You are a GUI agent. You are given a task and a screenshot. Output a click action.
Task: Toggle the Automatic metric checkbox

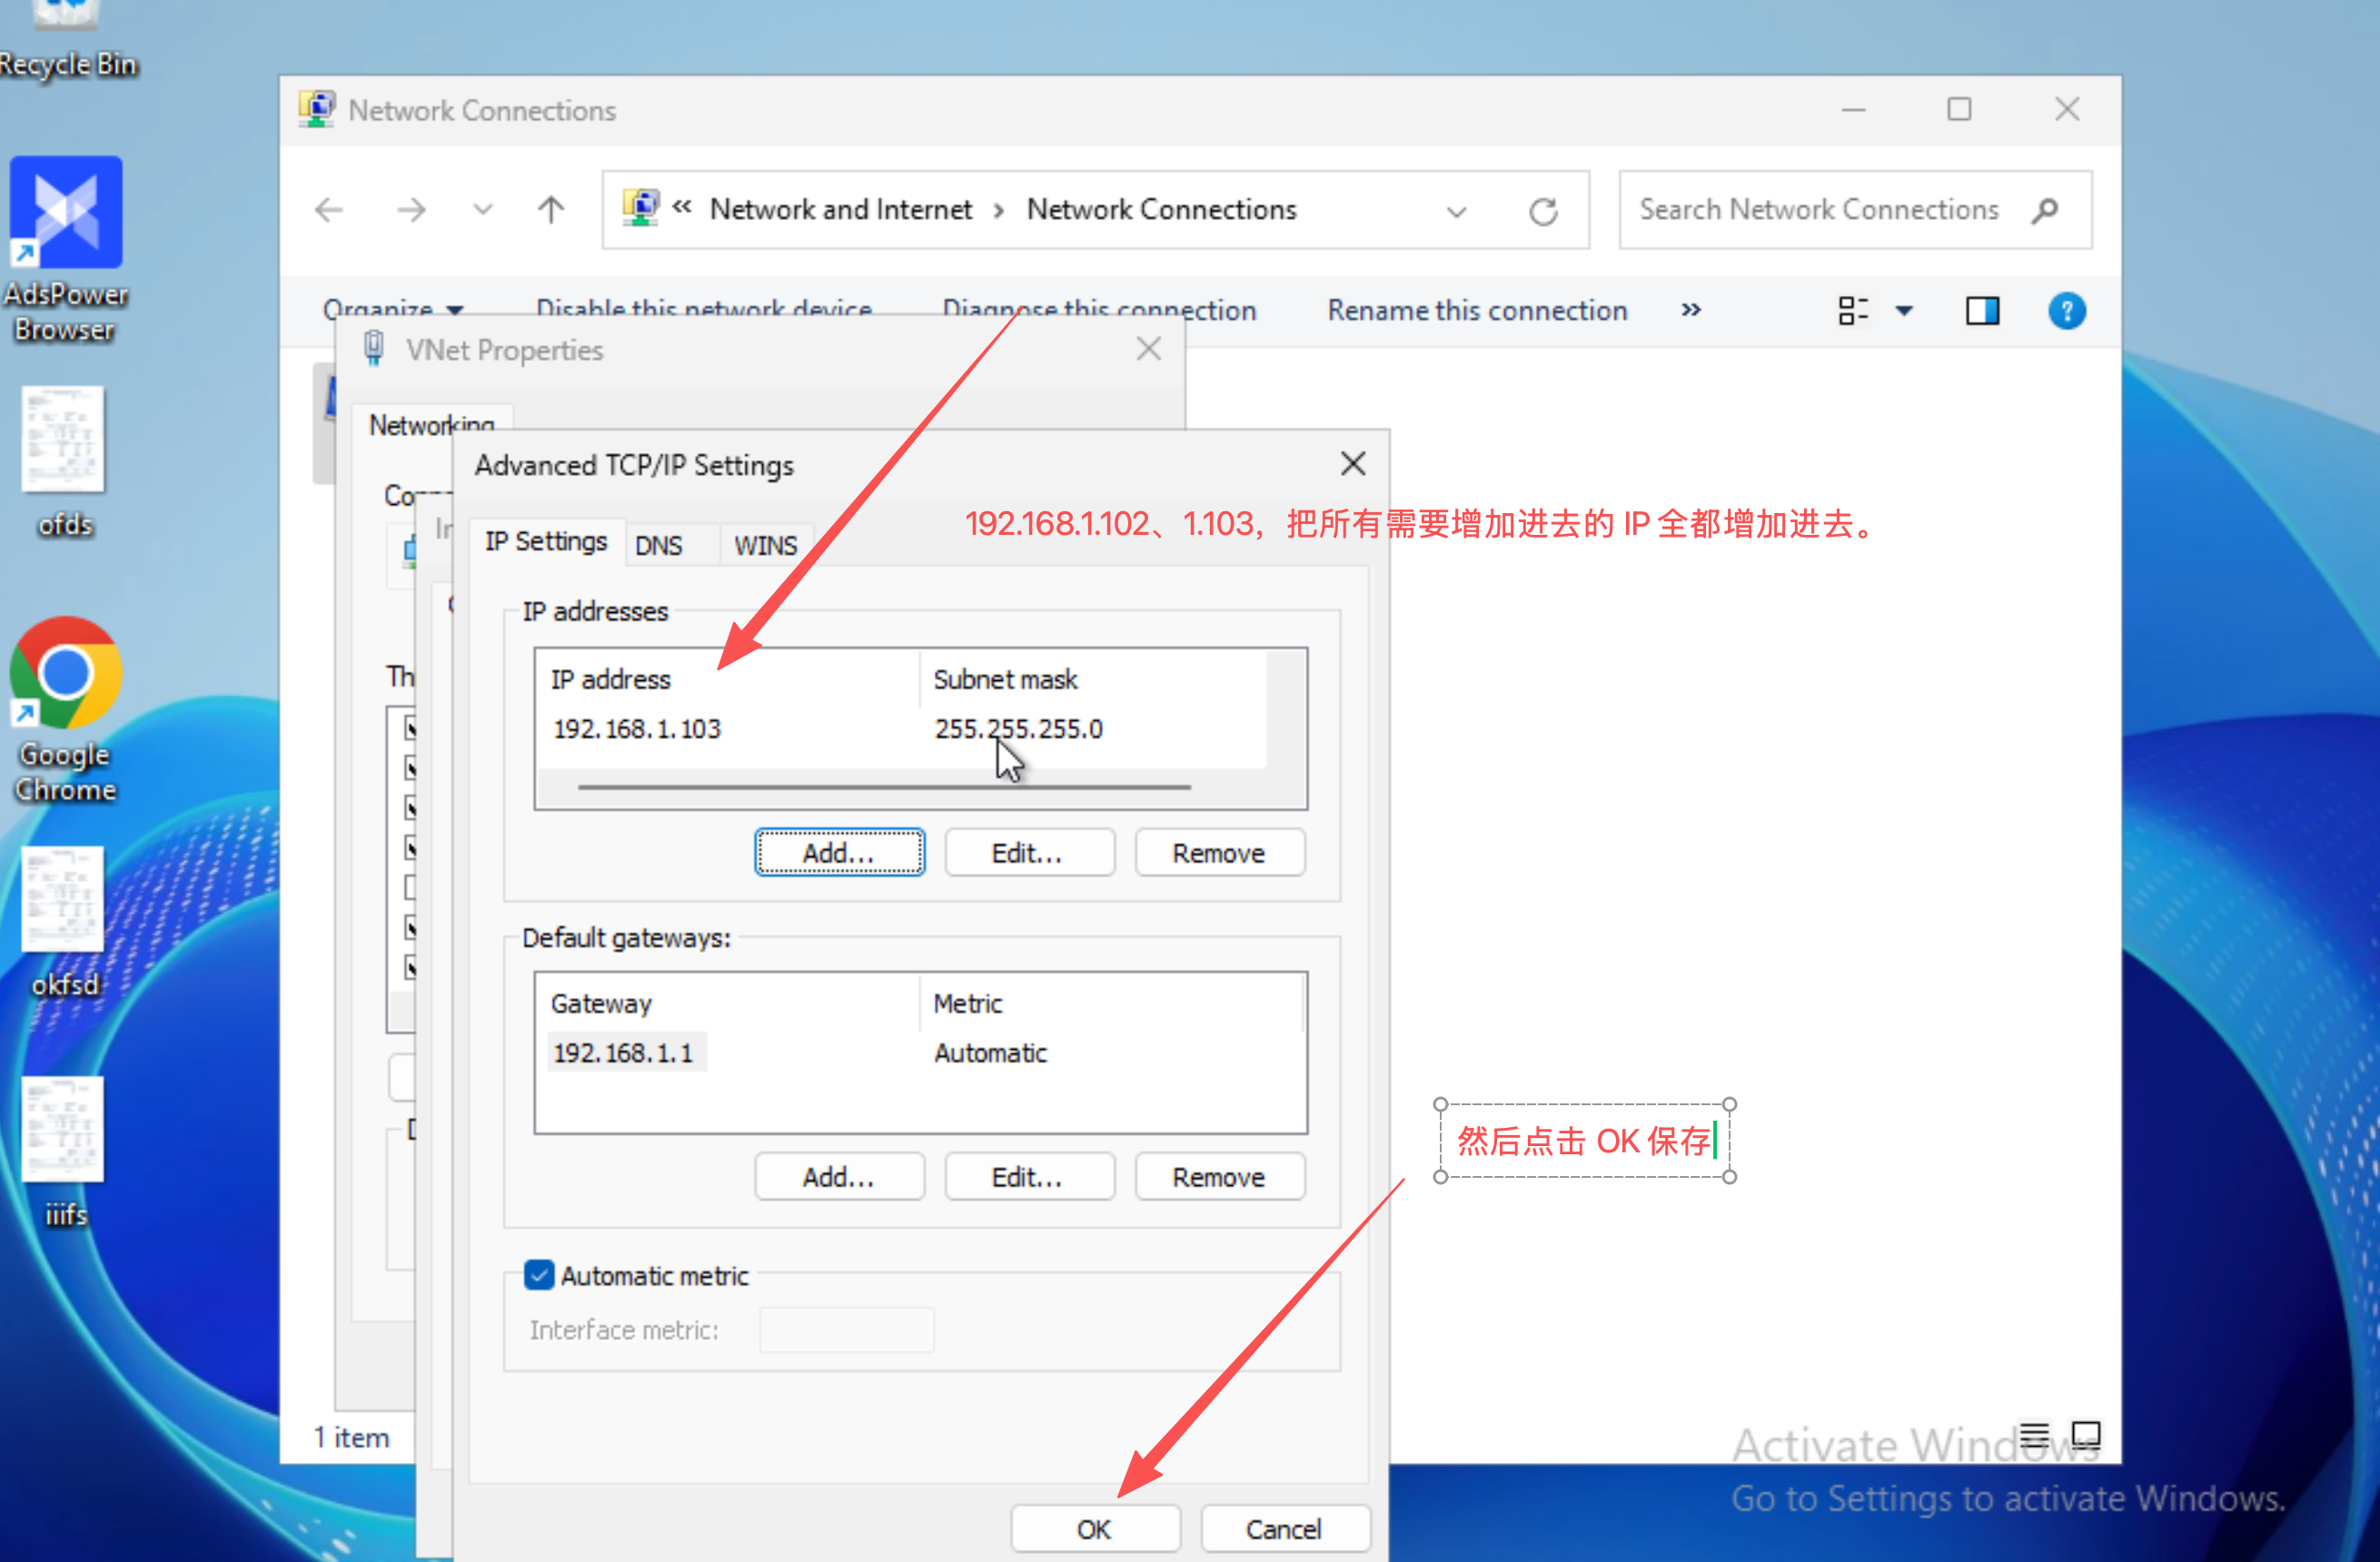coord(539,1275)
